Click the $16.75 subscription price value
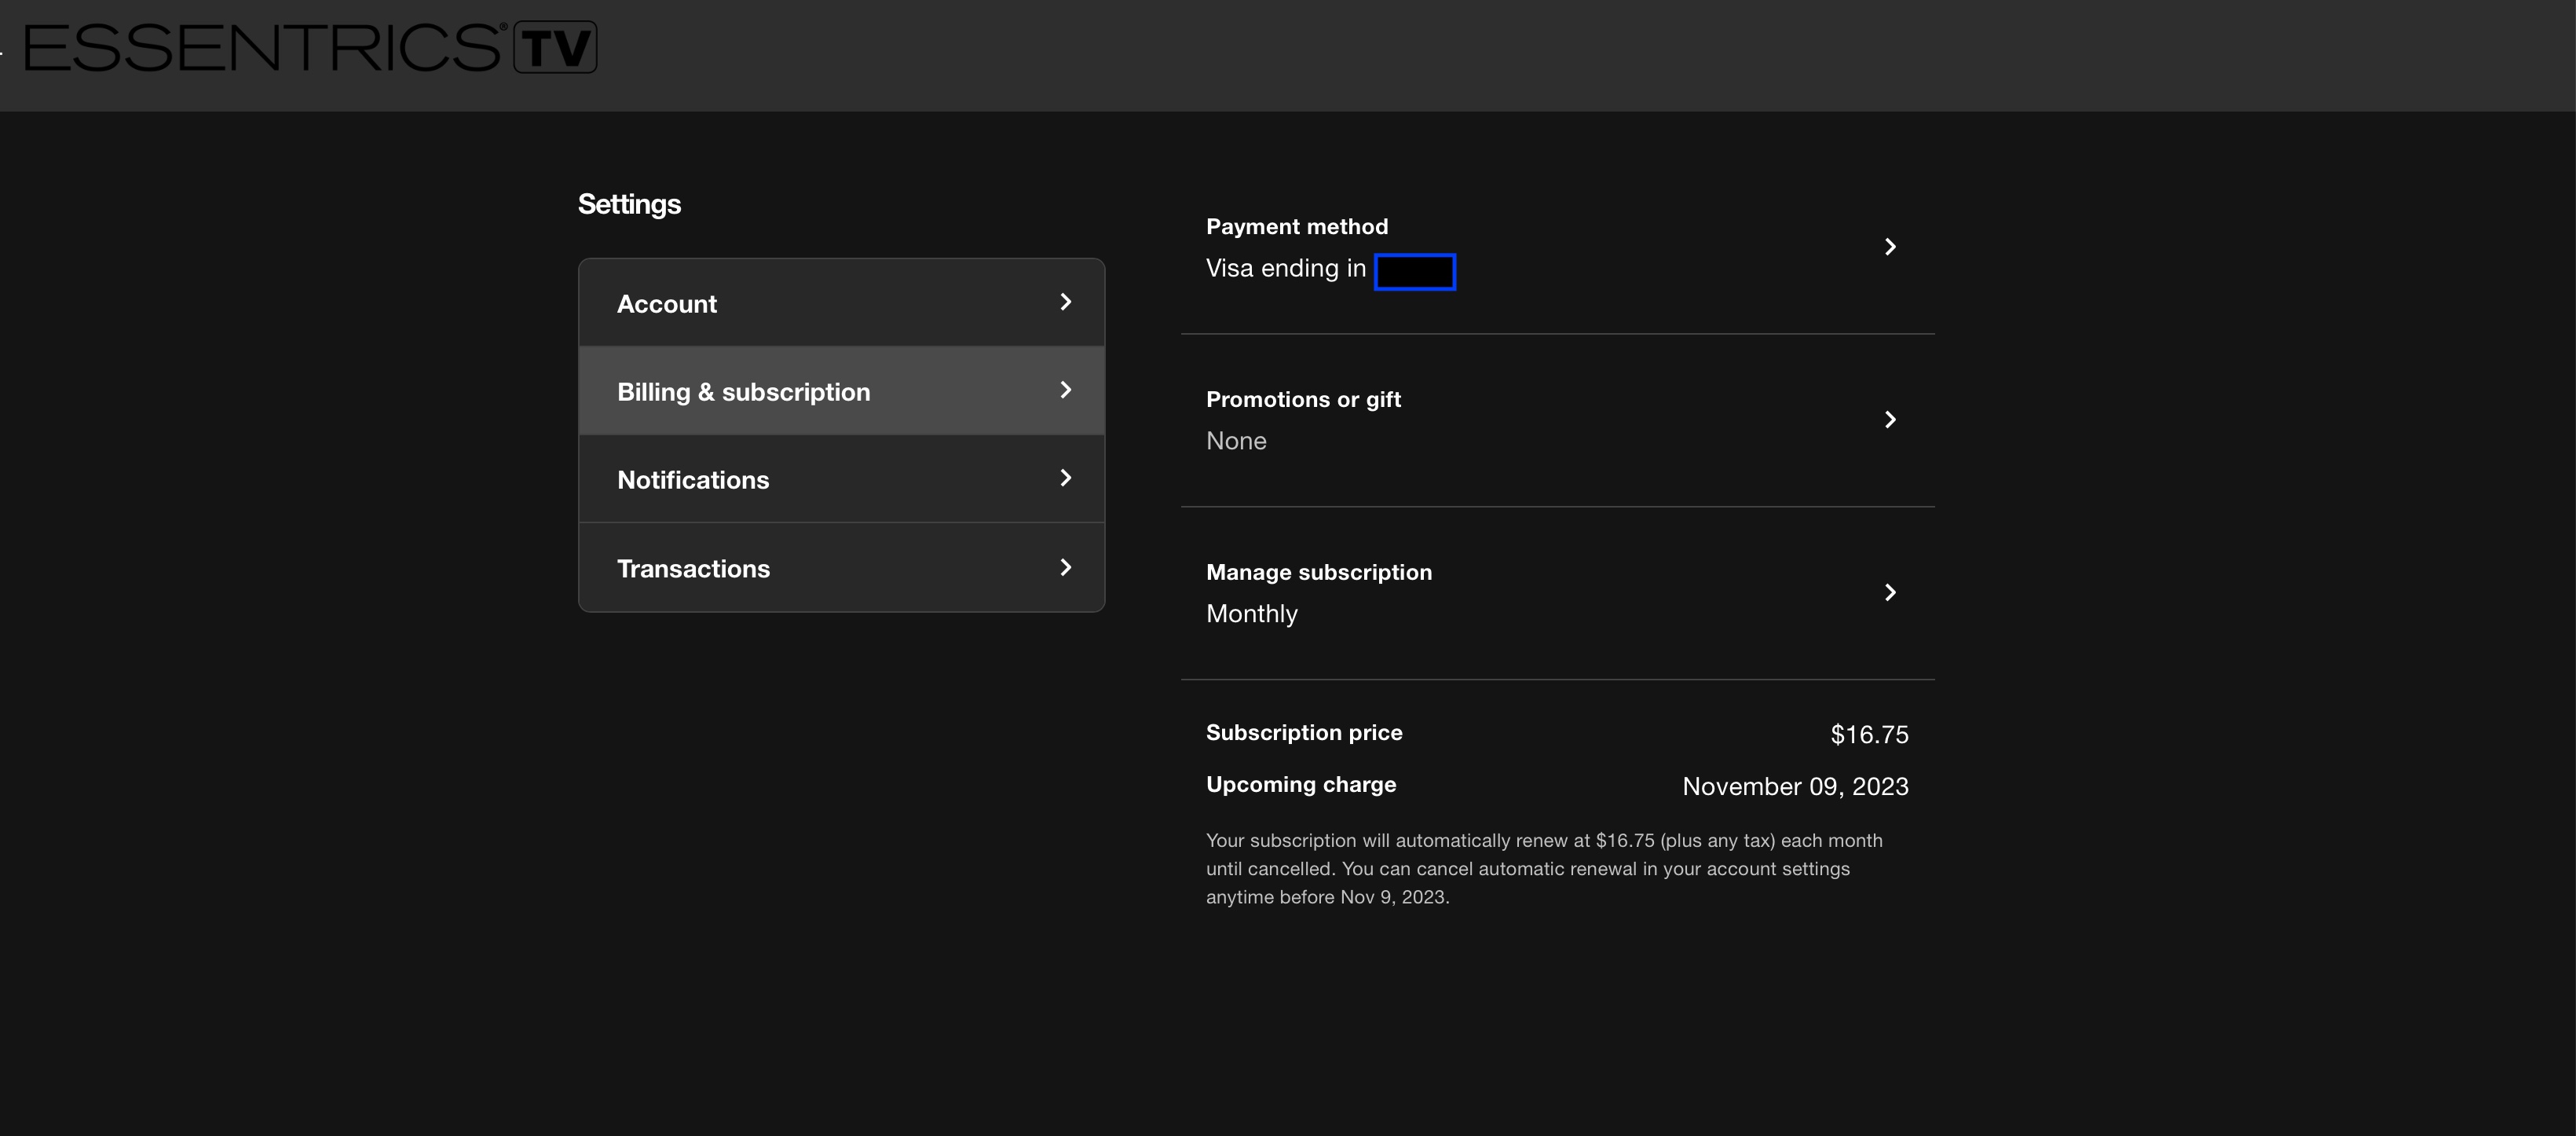 coord(1869,735)
